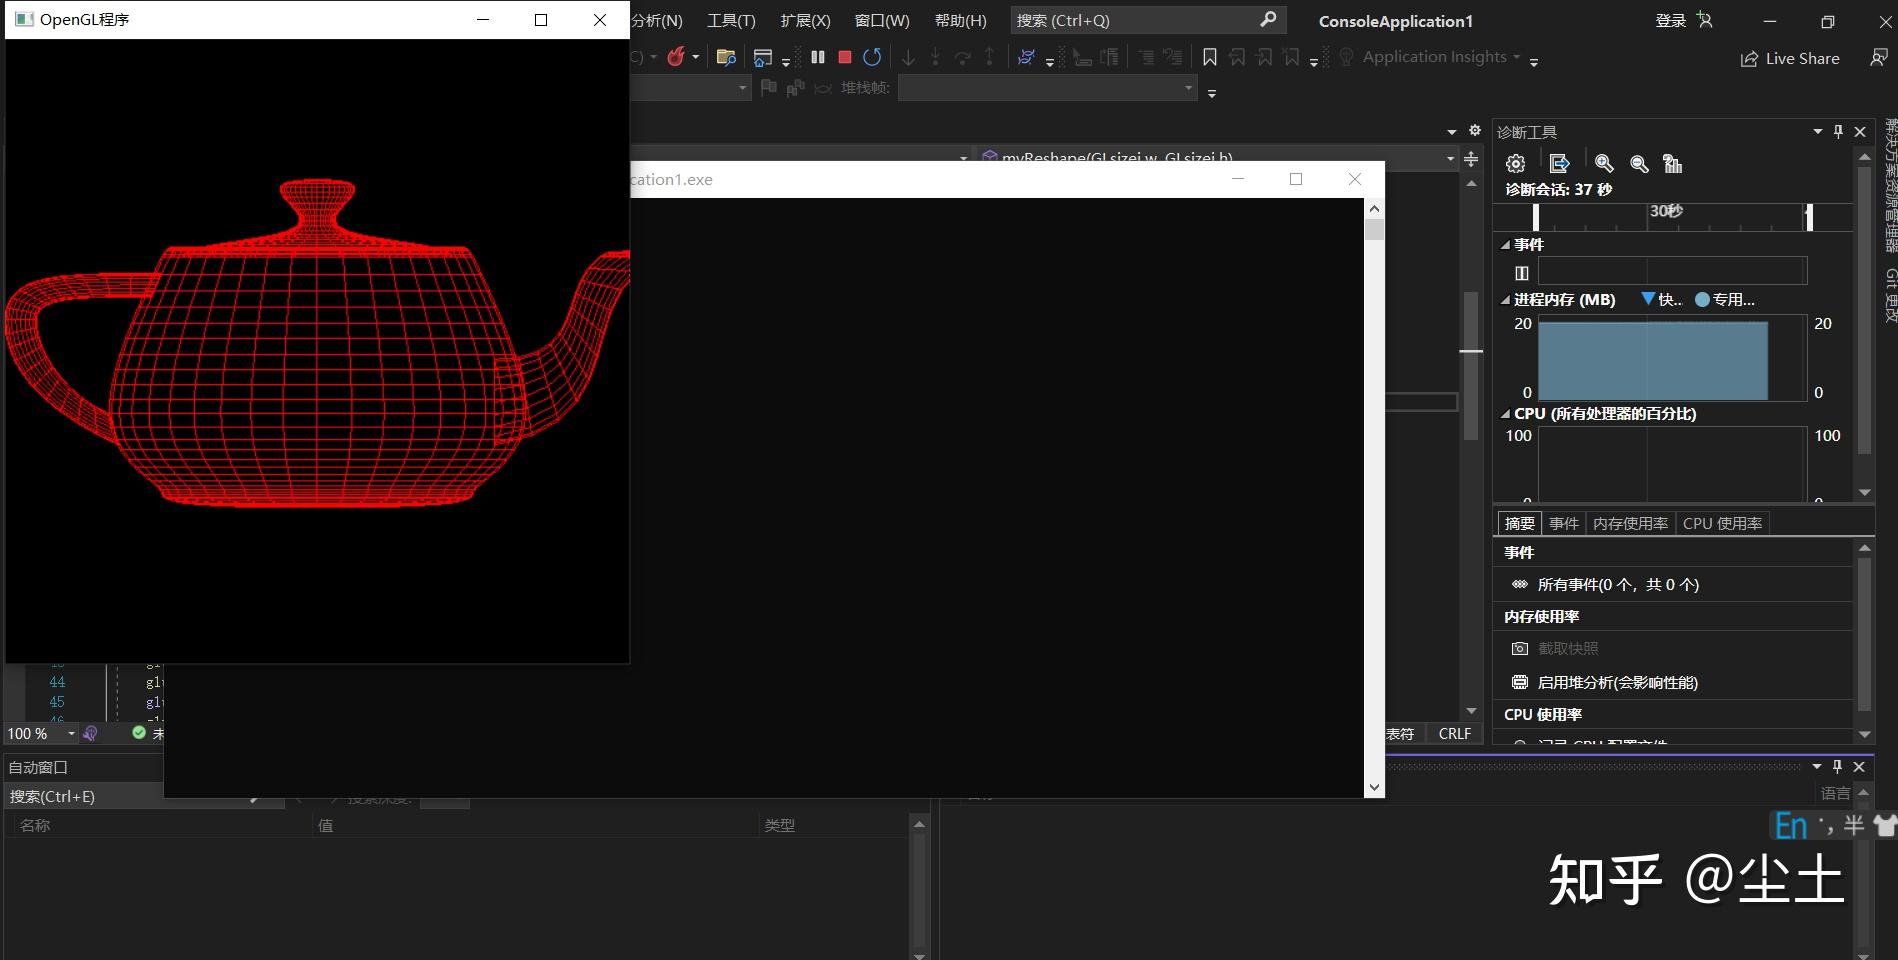Image resolution: width=1898 pixels, height=960 pixels.
Task: Click the sign-in (登录) account link
Action: pos(1670,20)
